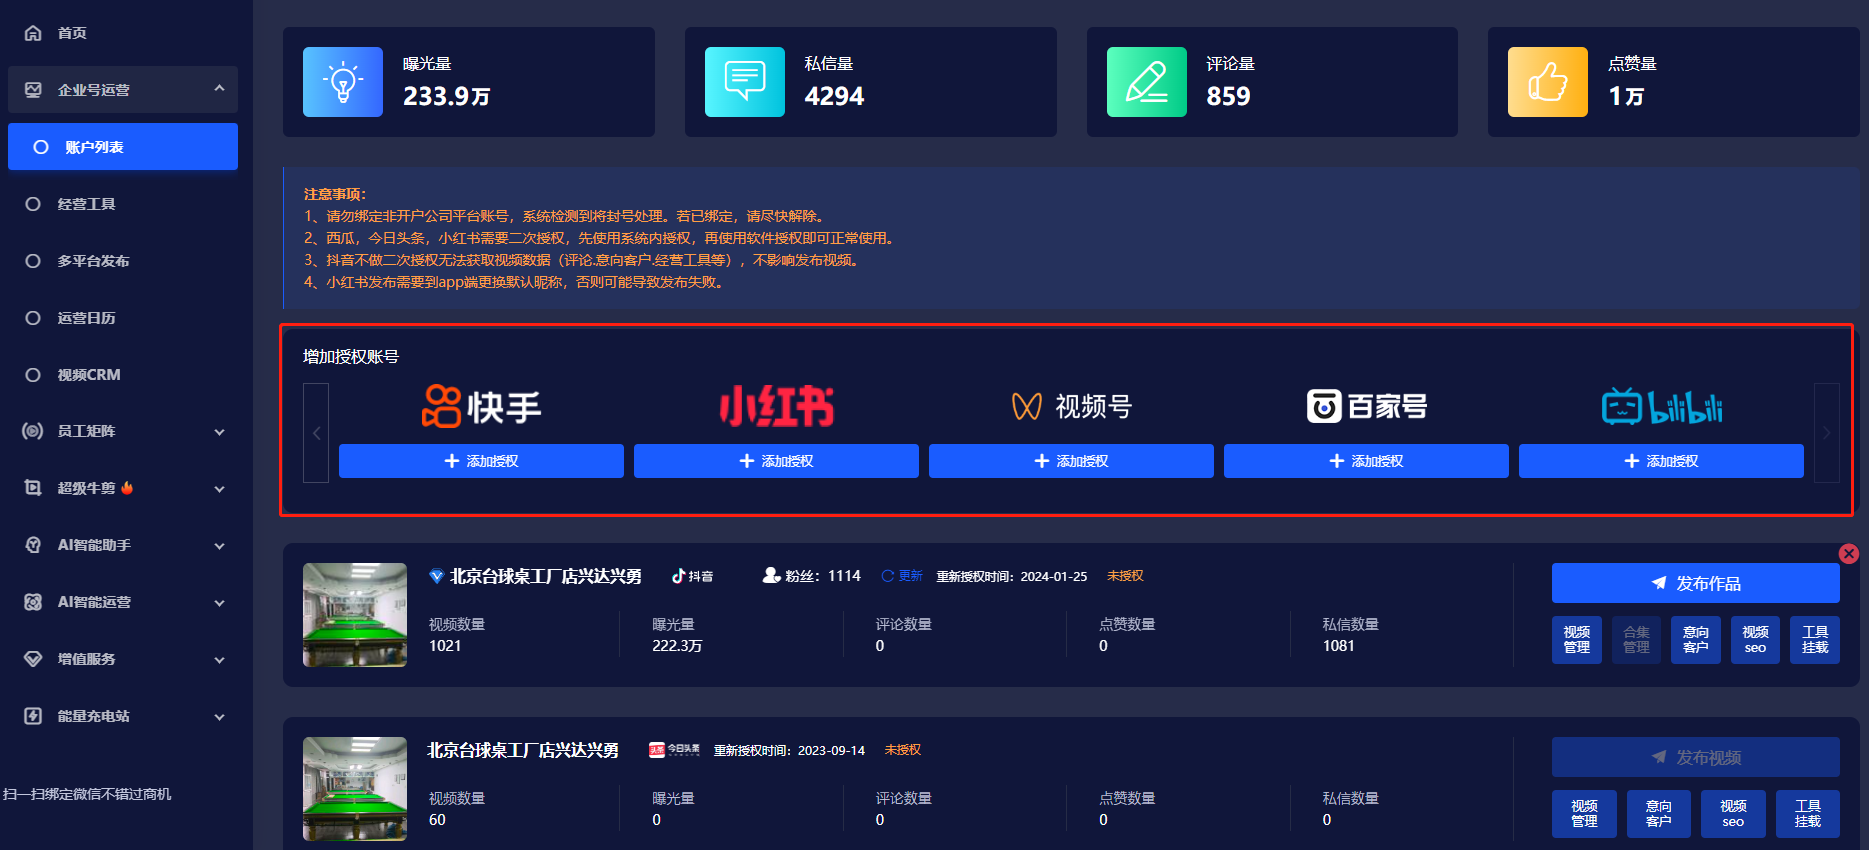Open the 首页 home icon in sidebar

click(x=33, y=33)
